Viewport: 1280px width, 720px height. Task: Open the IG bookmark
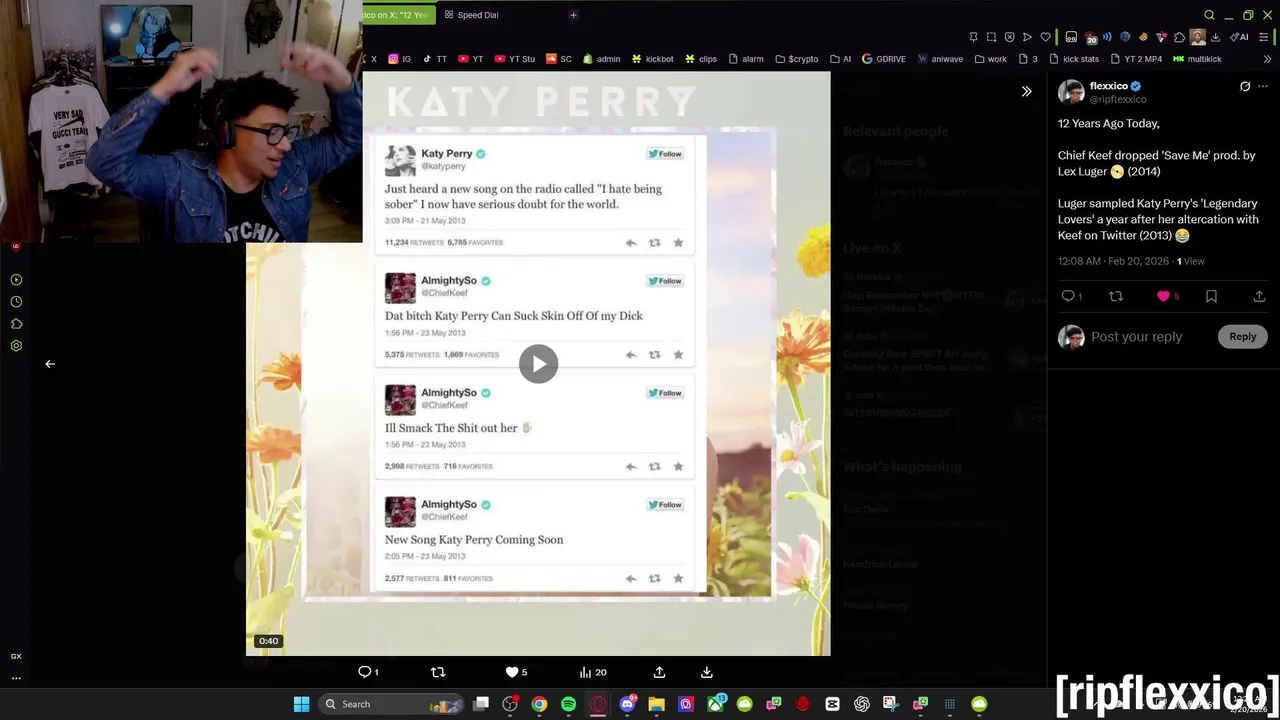(400, 59)
